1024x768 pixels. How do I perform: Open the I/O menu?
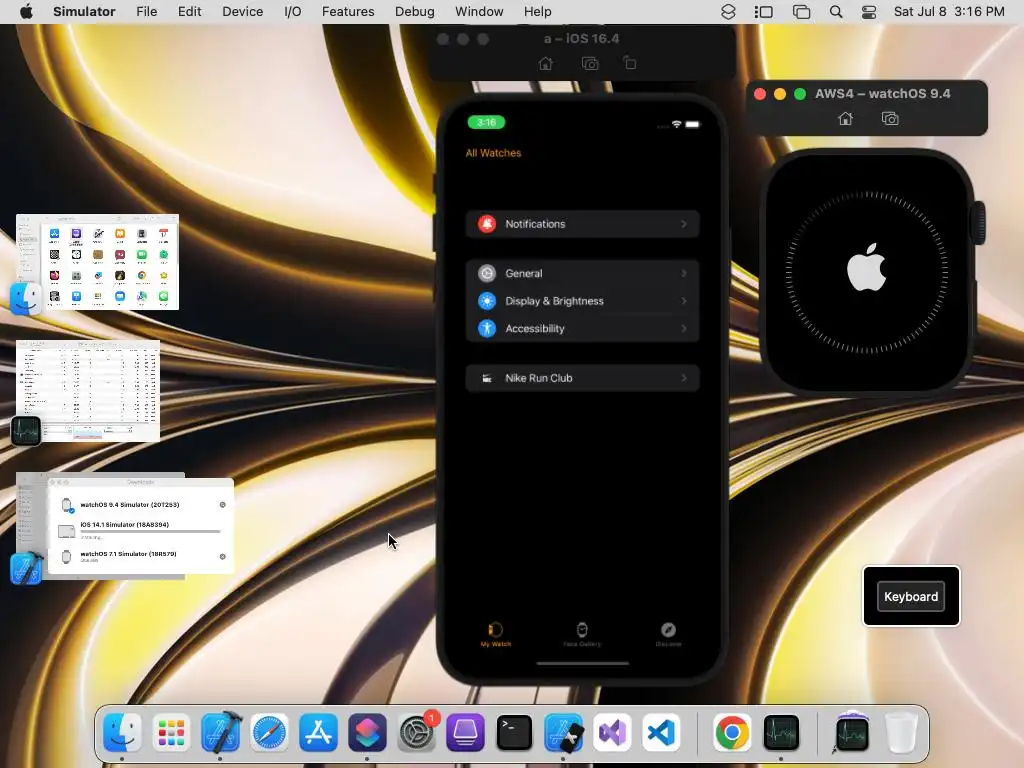293,12
